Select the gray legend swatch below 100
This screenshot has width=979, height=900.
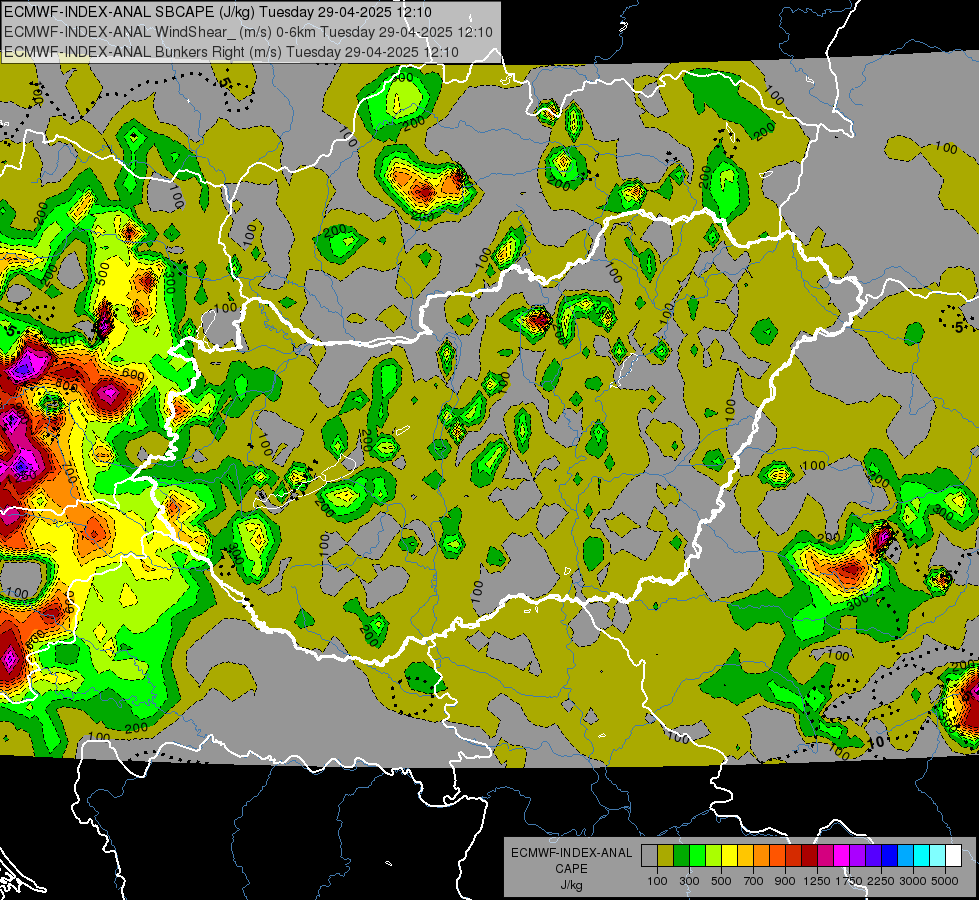click(x=649, y=856)
